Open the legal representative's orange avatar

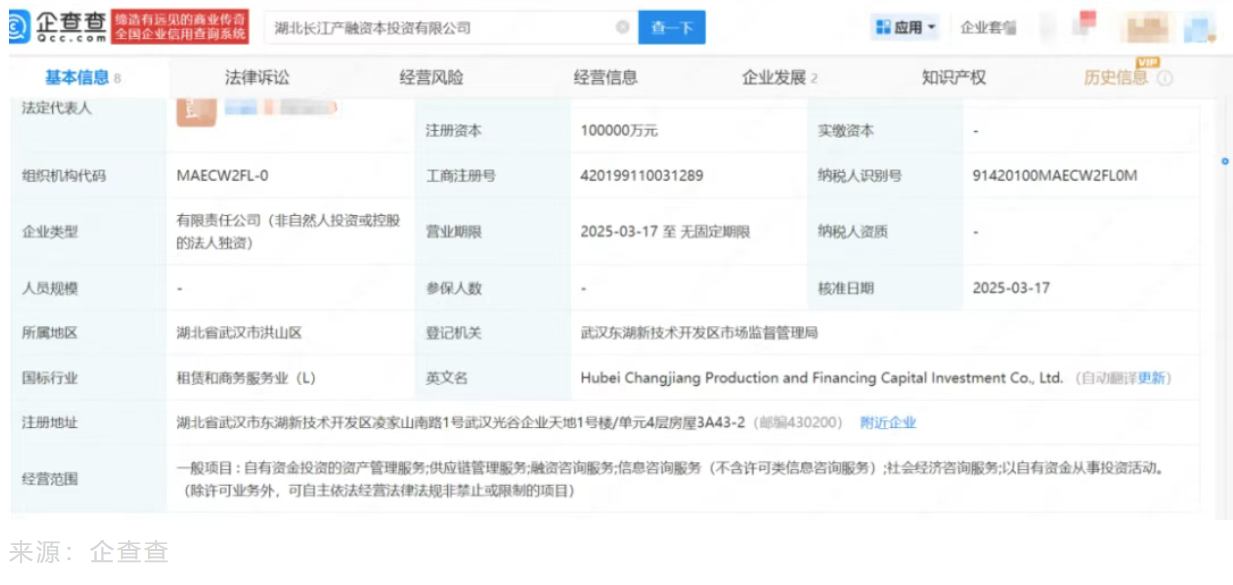point(196,112)
